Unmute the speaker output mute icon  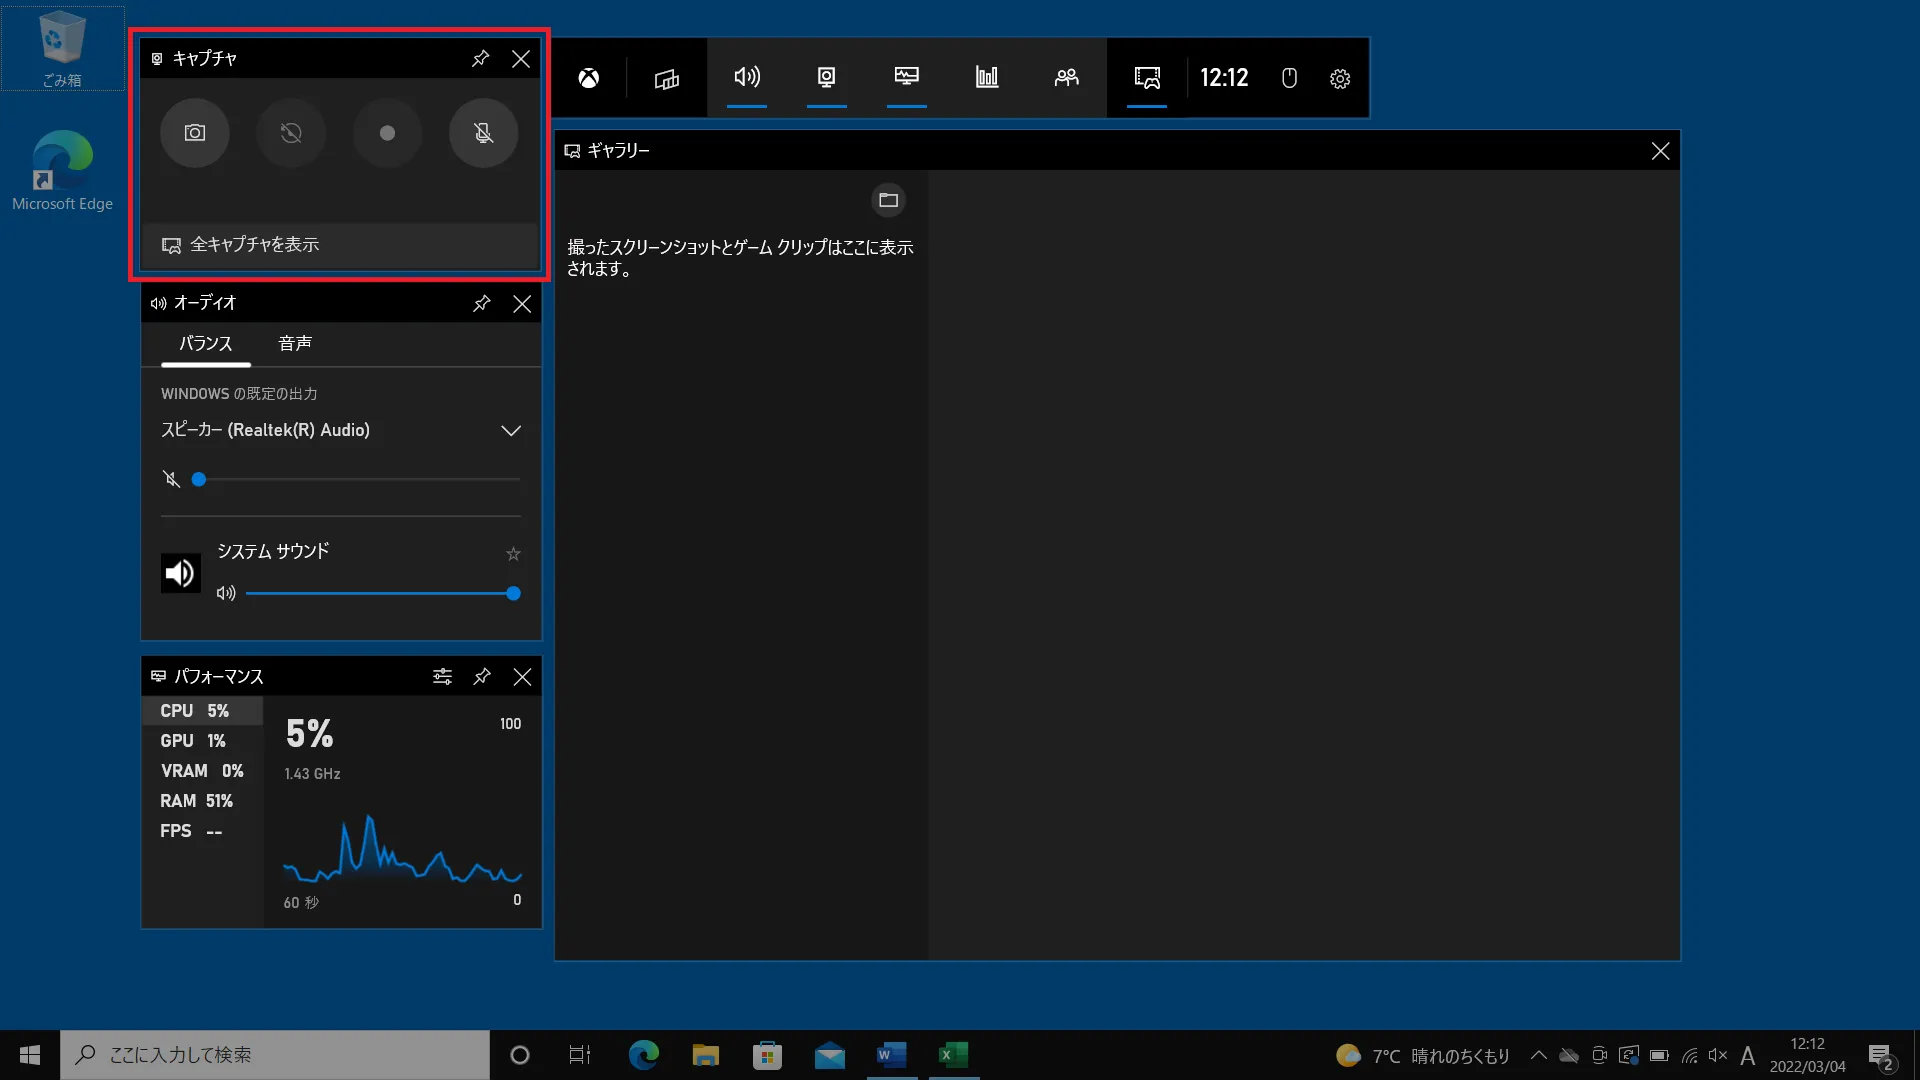click(x=172, y=480)
